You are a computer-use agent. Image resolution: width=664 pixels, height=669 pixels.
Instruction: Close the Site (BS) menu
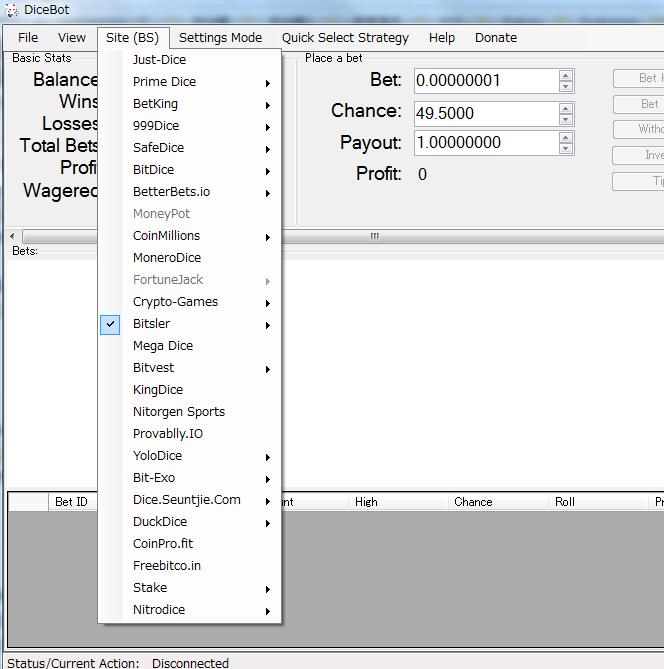[133, 38]
